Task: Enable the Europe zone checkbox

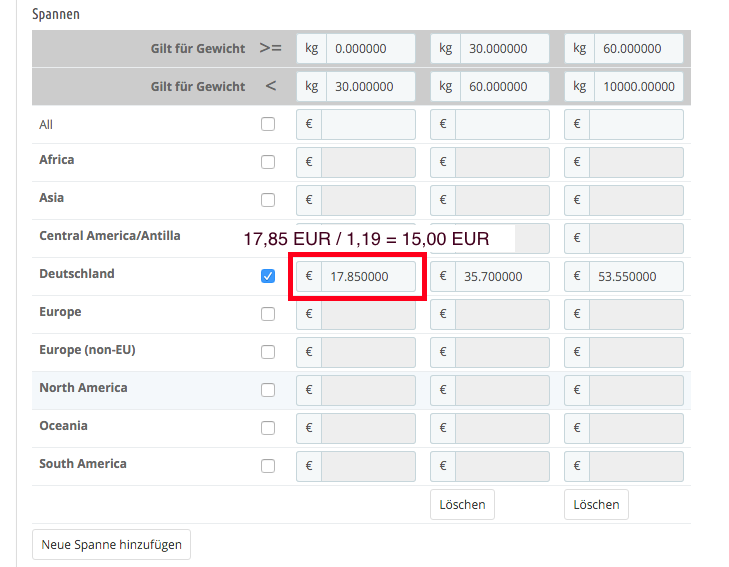Action: pyautogui.click(x=267, y=314)
